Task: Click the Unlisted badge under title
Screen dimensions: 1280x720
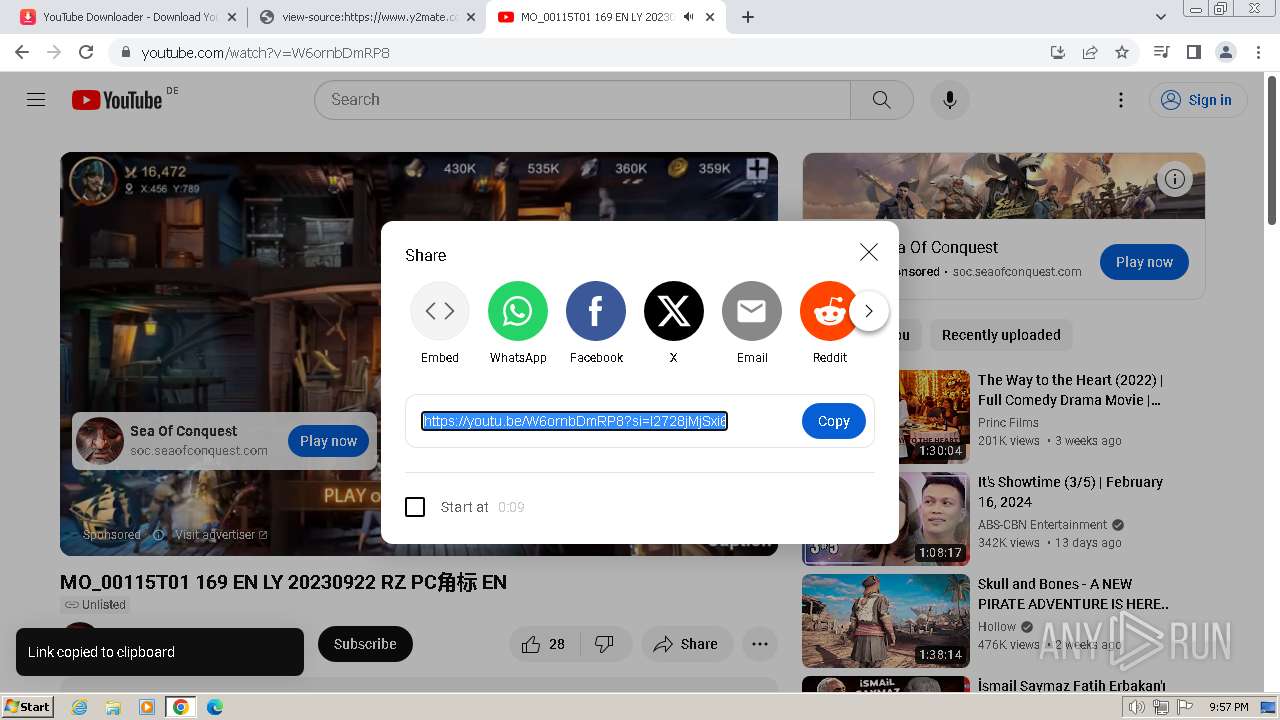Action: pos(95,605)
